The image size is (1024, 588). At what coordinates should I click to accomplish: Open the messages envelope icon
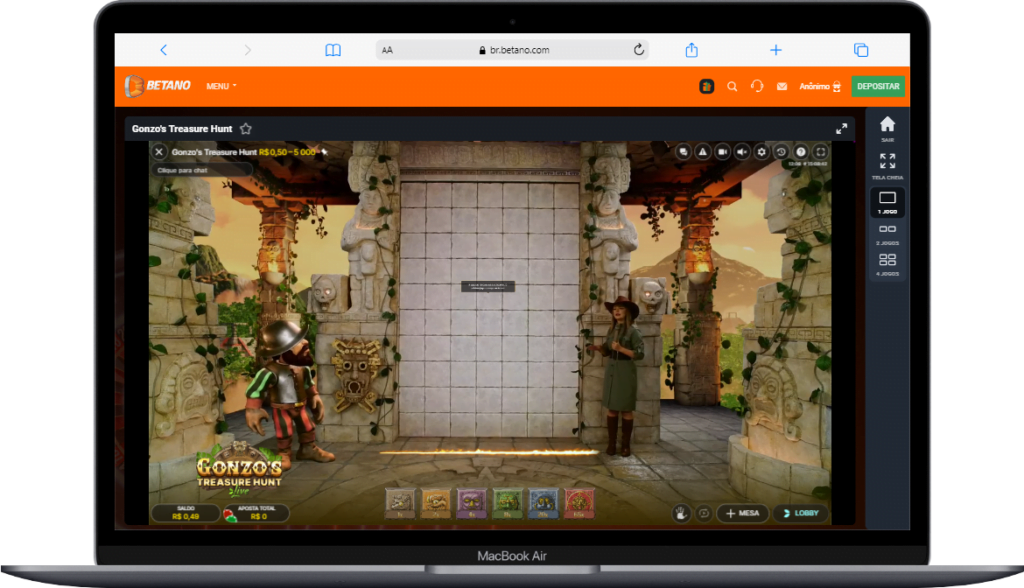(x=782, y=86)
